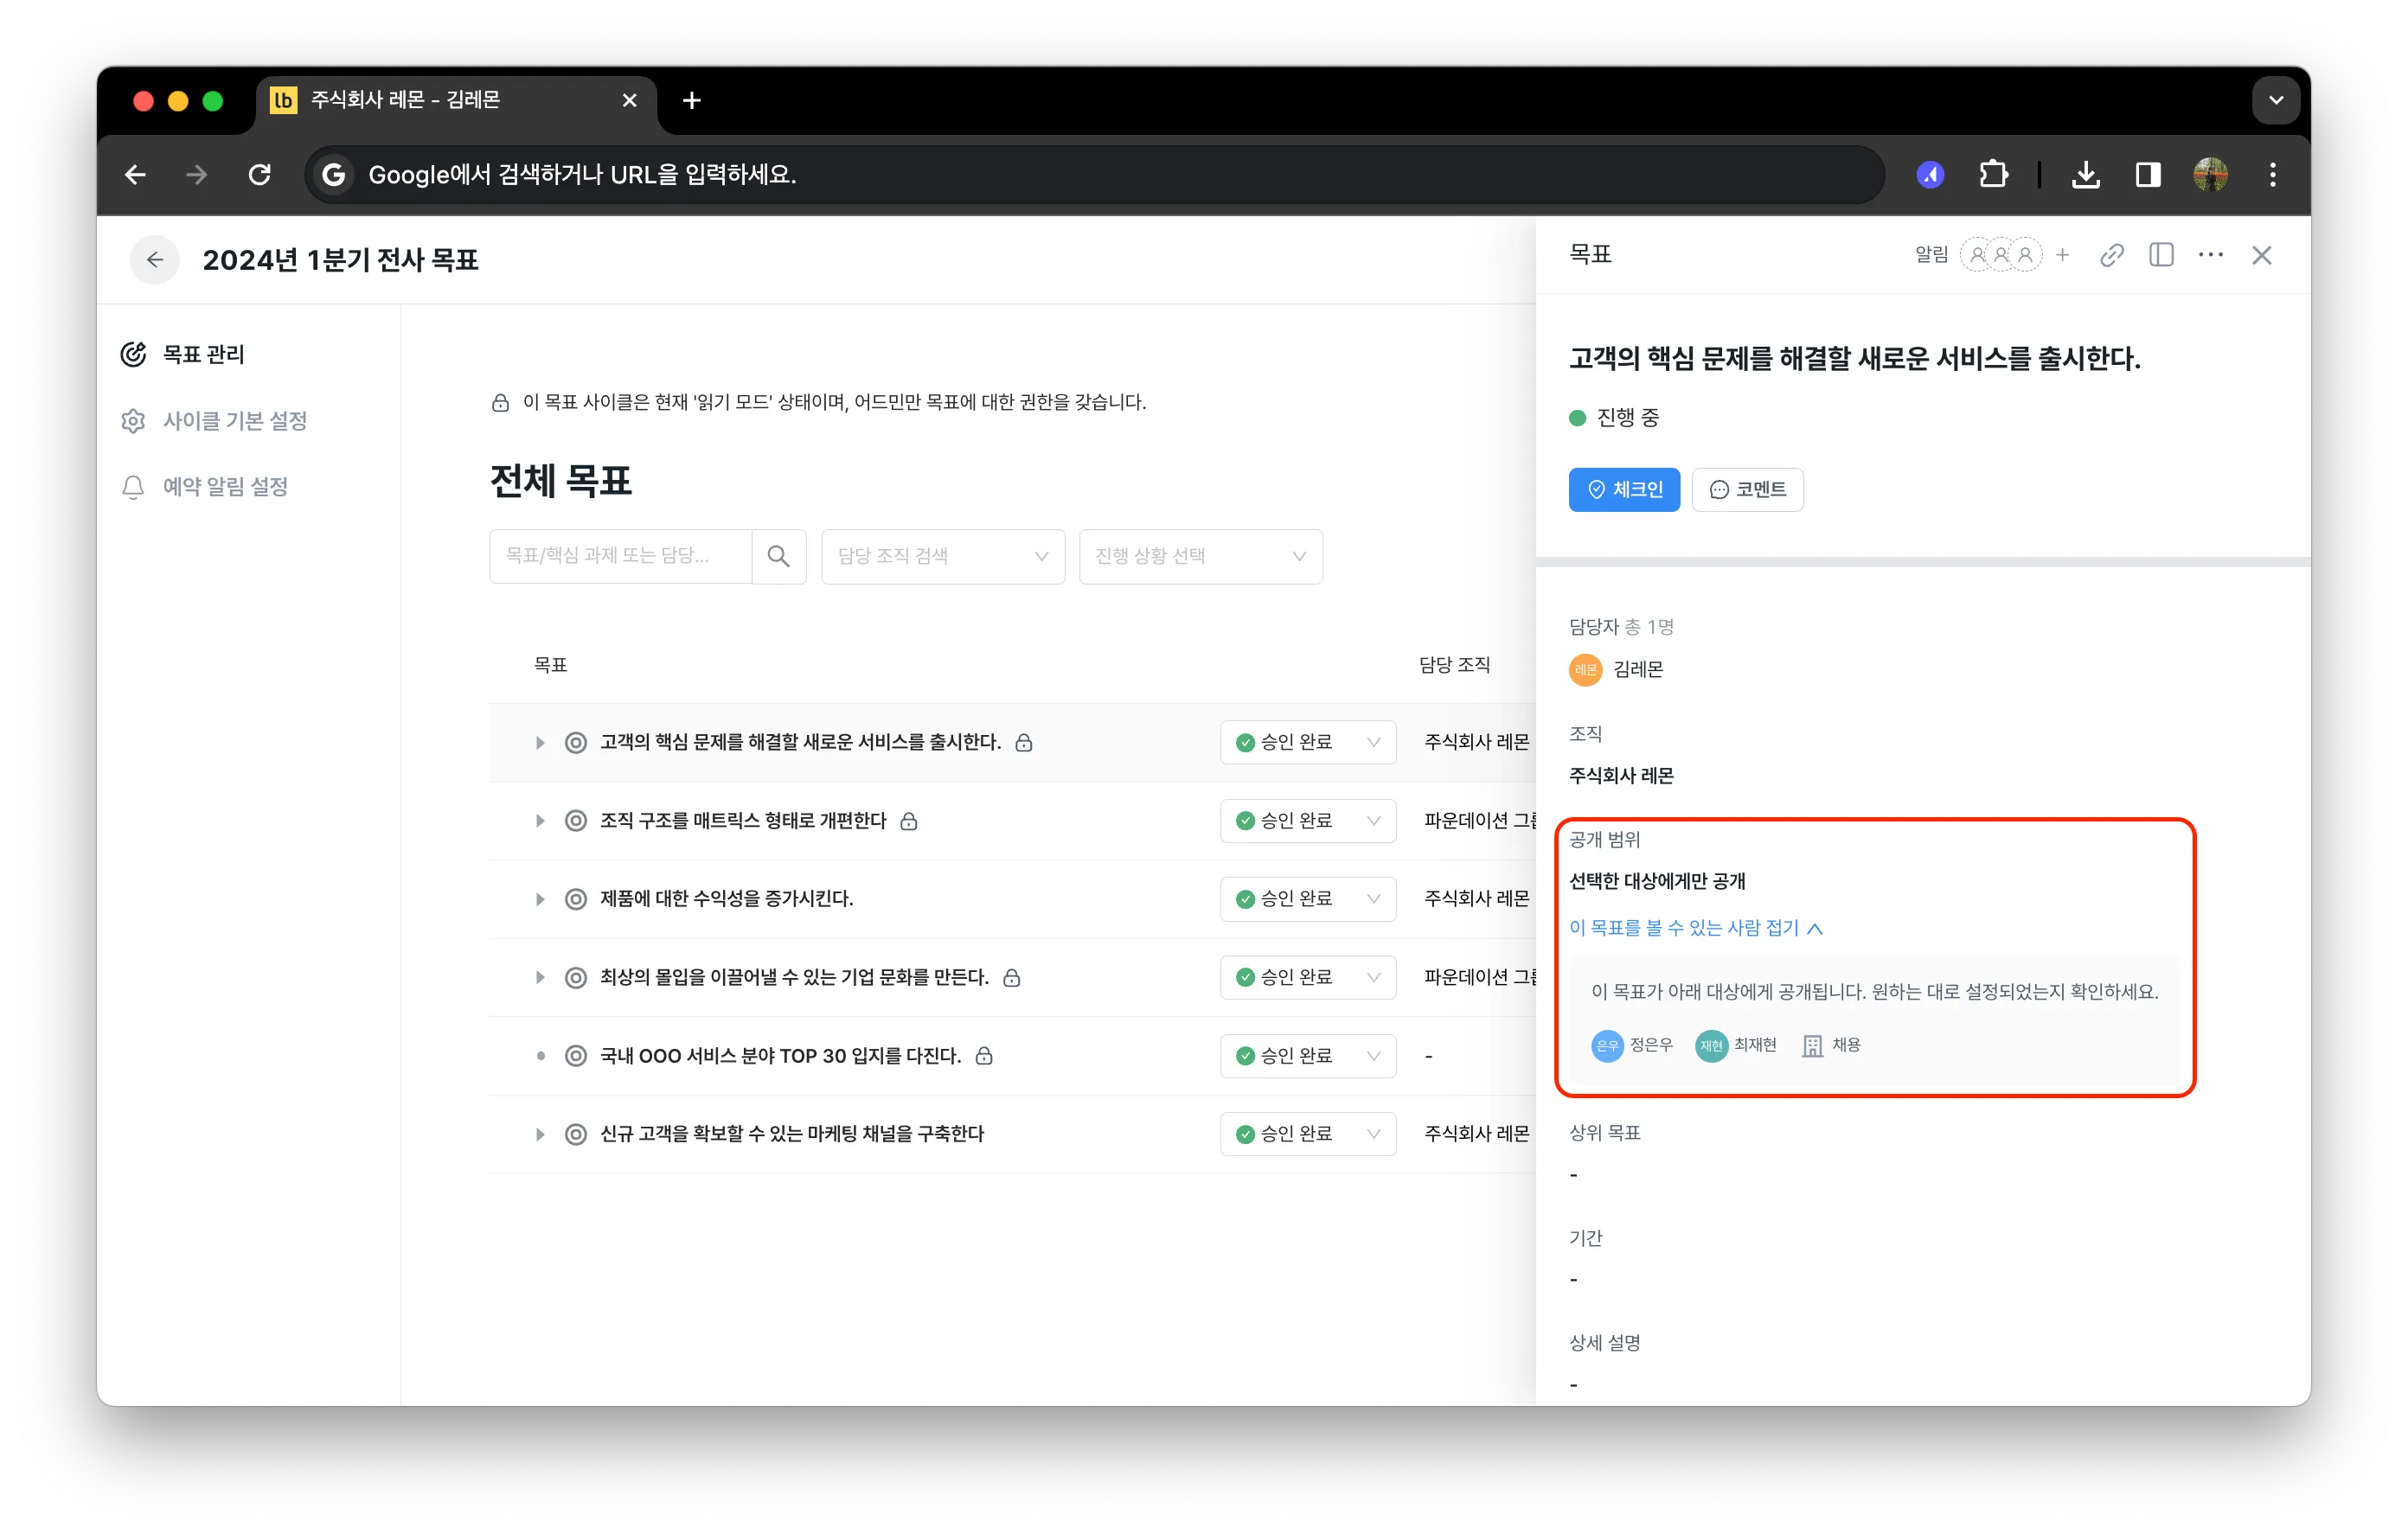Expand the 조직 구조를 매트릭스 형태로 개편한다 row
The height and width of the screenshot is (1534, 2408).
point(540,821)
